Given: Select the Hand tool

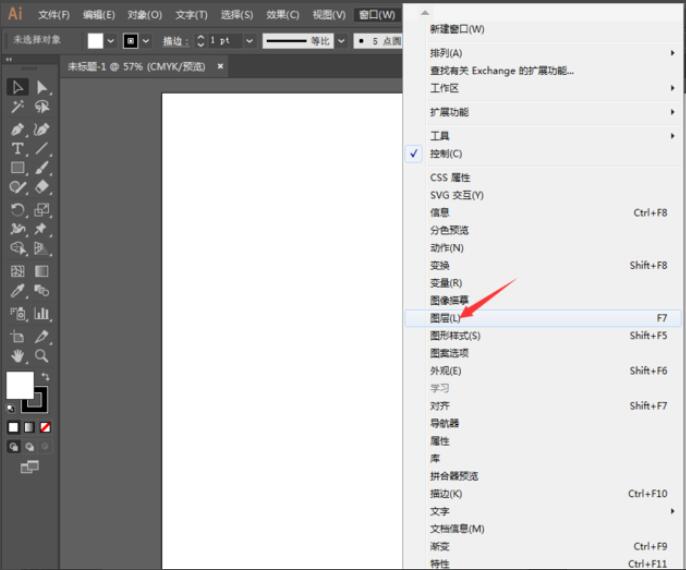Looking at the screenshot, I should tap(18, 355).
